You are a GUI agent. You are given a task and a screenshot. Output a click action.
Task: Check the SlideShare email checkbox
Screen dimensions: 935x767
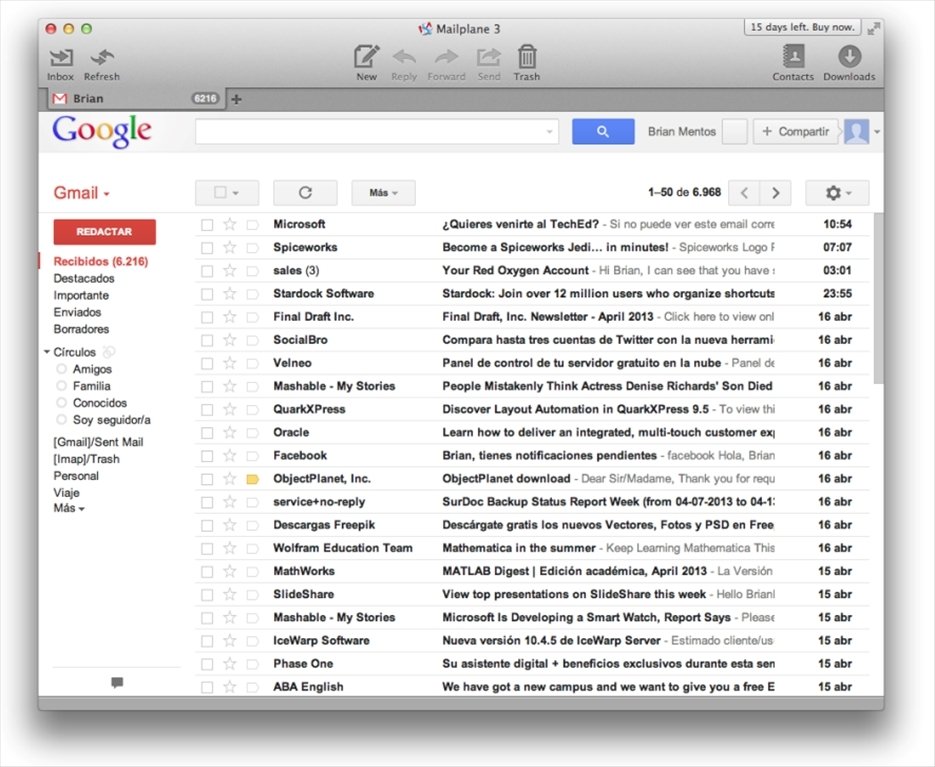[207, 595]
